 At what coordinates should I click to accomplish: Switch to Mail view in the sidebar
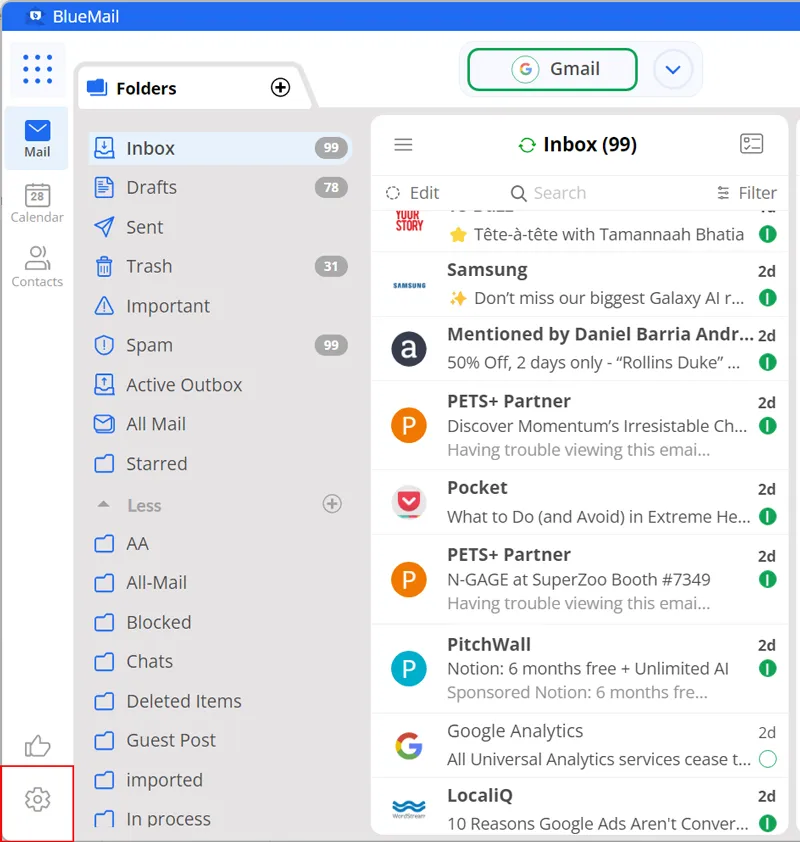(x=37, y=139)
